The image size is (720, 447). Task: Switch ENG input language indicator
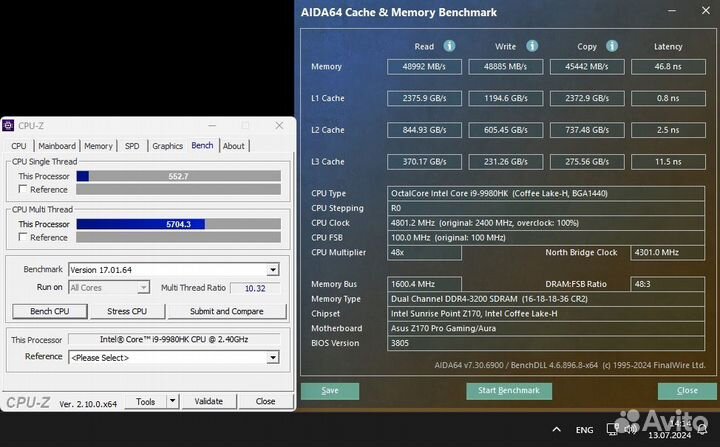[584, 430]
